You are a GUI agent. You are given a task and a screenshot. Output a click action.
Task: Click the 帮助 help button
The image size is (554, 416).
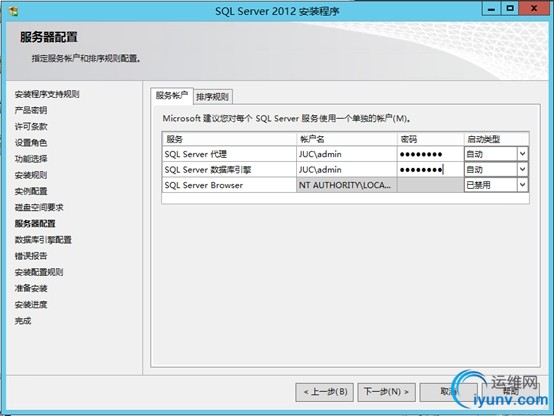pos(511,392)
